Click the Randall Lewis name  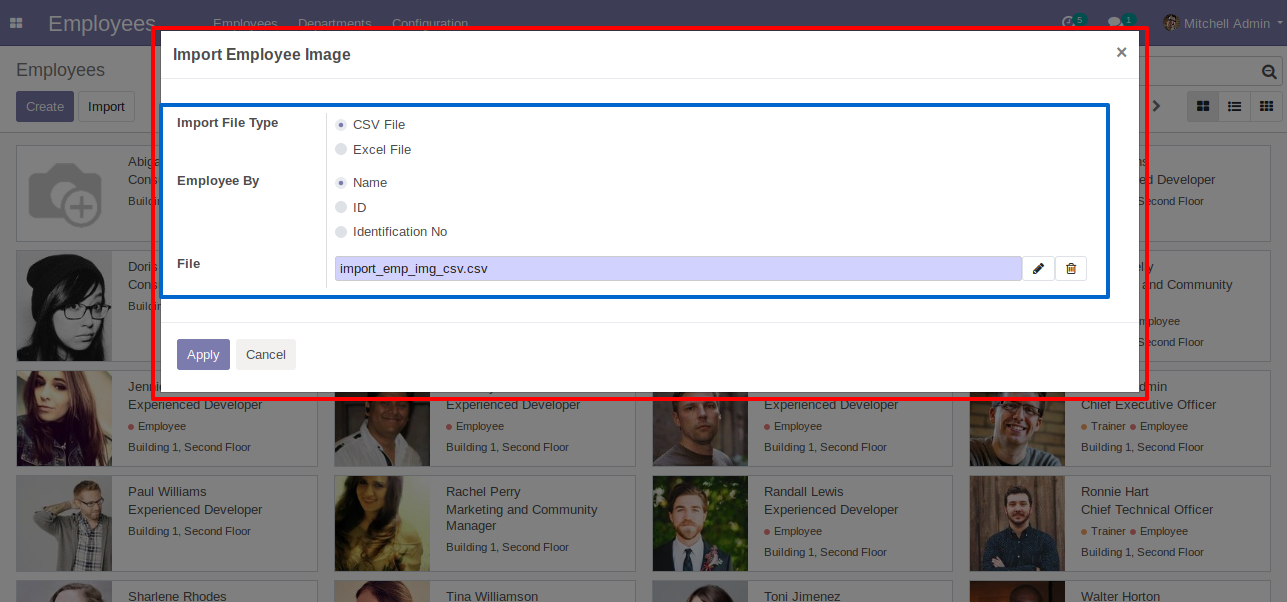(x=804, y=492)
